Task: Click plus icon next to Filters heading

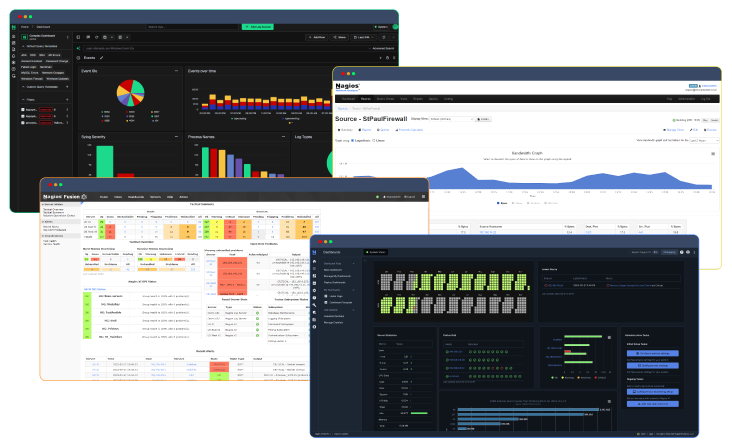Action: [67, 100]
